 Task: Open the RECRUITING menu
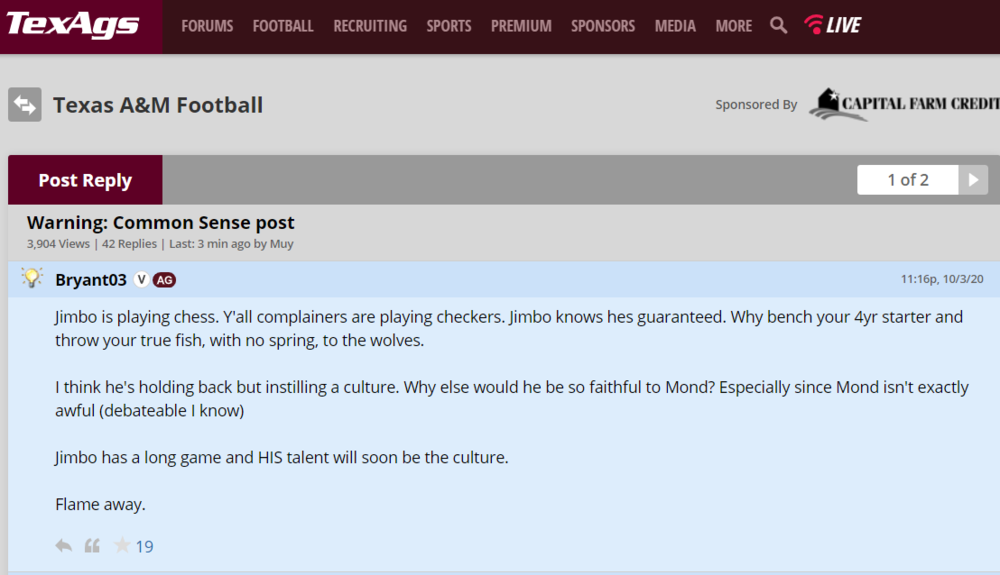click(370, 26)
